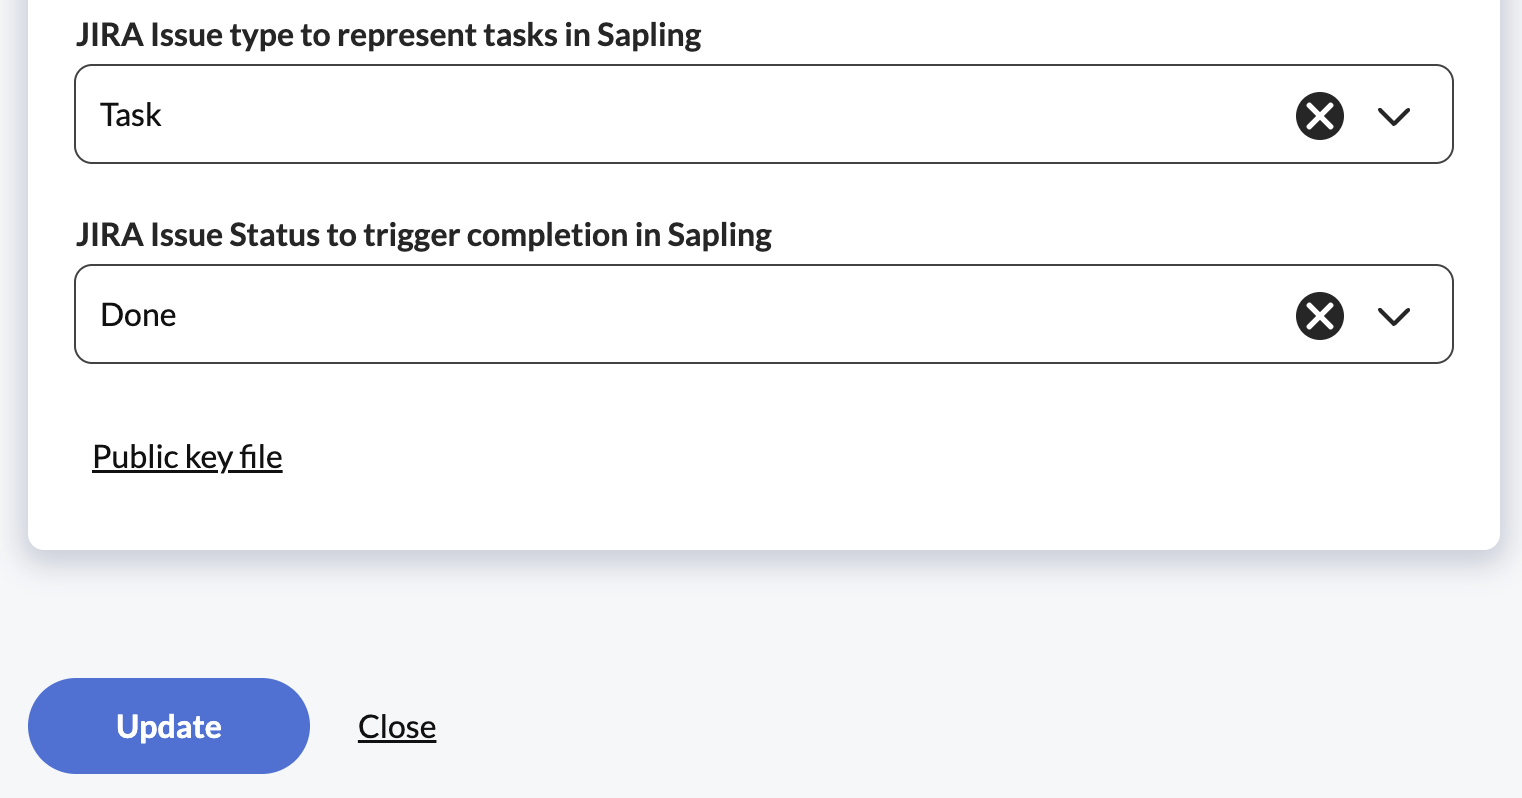Open the issue status combo box
The height and width of the screenshot is (798, 1522).
coord(700,314)
